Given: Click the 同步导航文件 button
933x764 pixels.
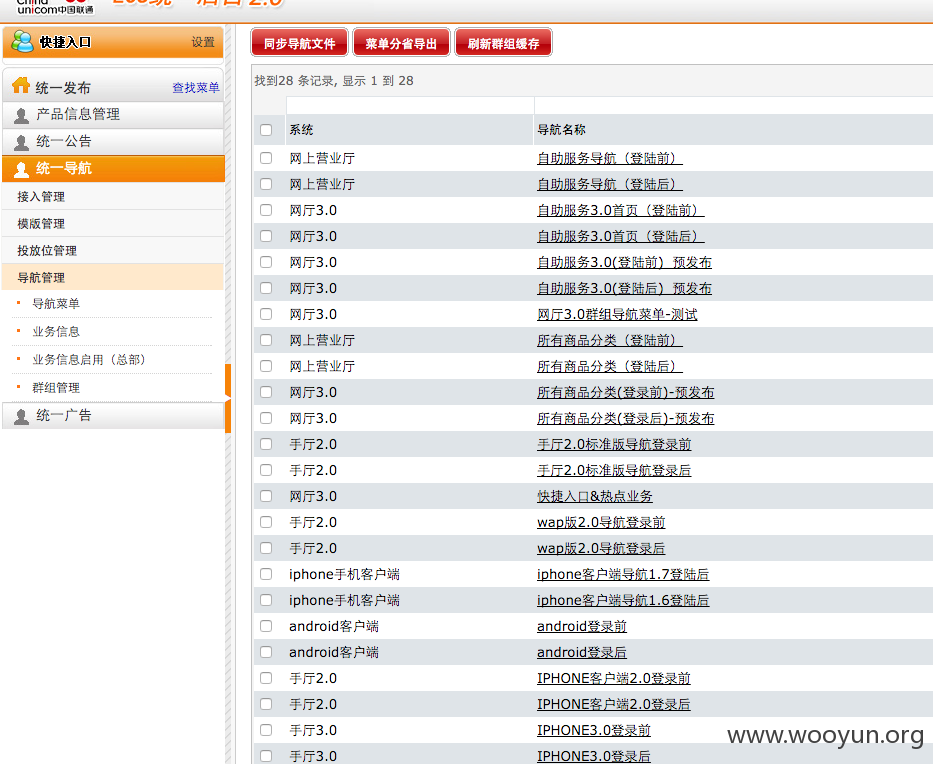Looking at the screenshot, I should coord(299,43).
